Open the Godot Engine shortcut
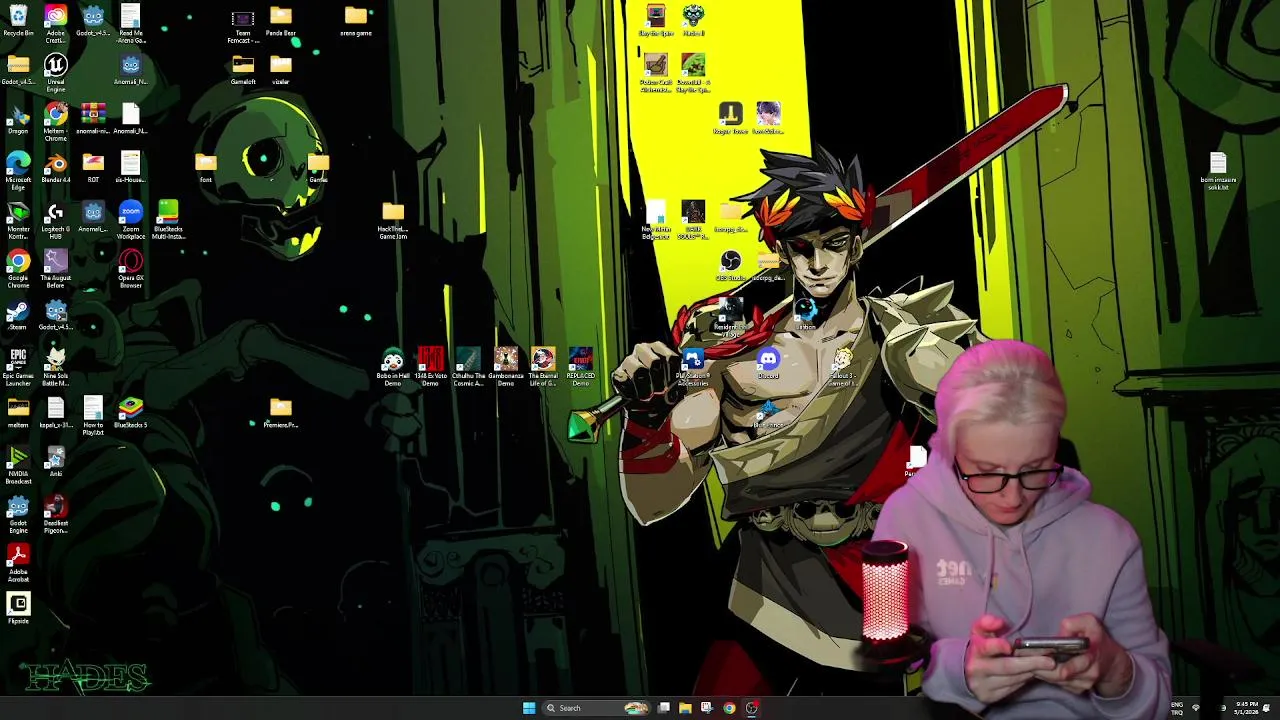 click(x=18, y=514)
